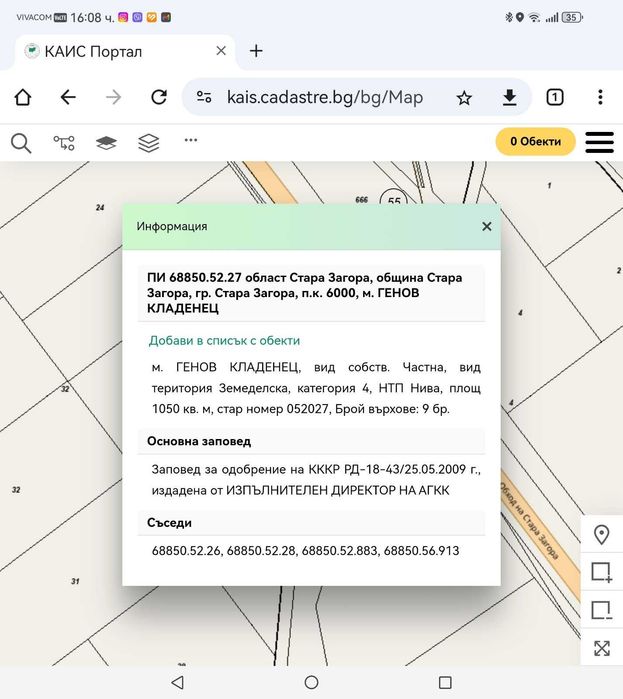623x699 pixels.
Task: Click map parcel labeled 31
Action: [75, 581]
